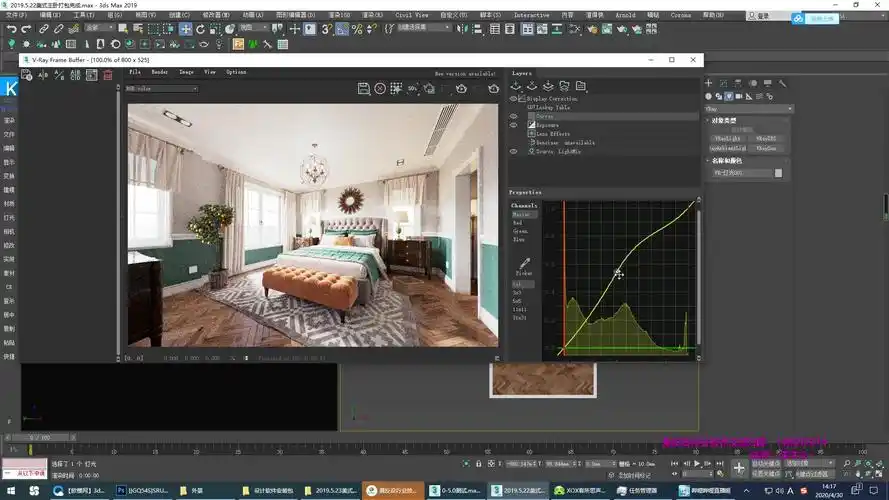Click the VRayIES object type button

coord(766,138)
